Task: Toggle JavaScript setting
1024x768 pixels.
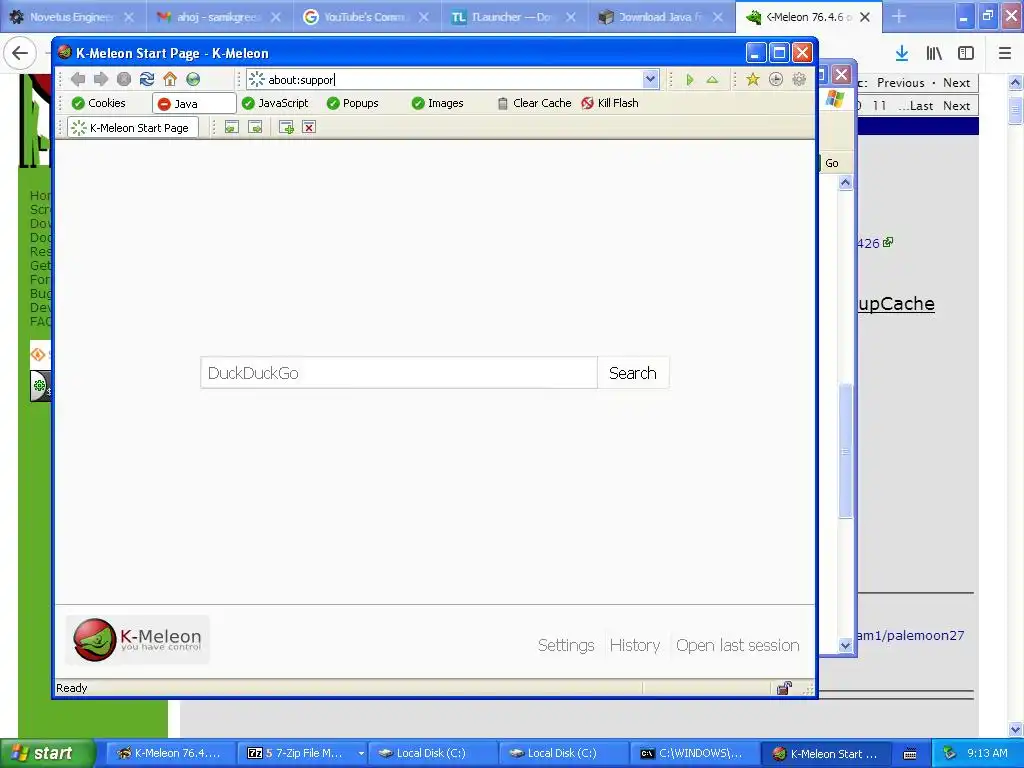Action: click(275, 103)
